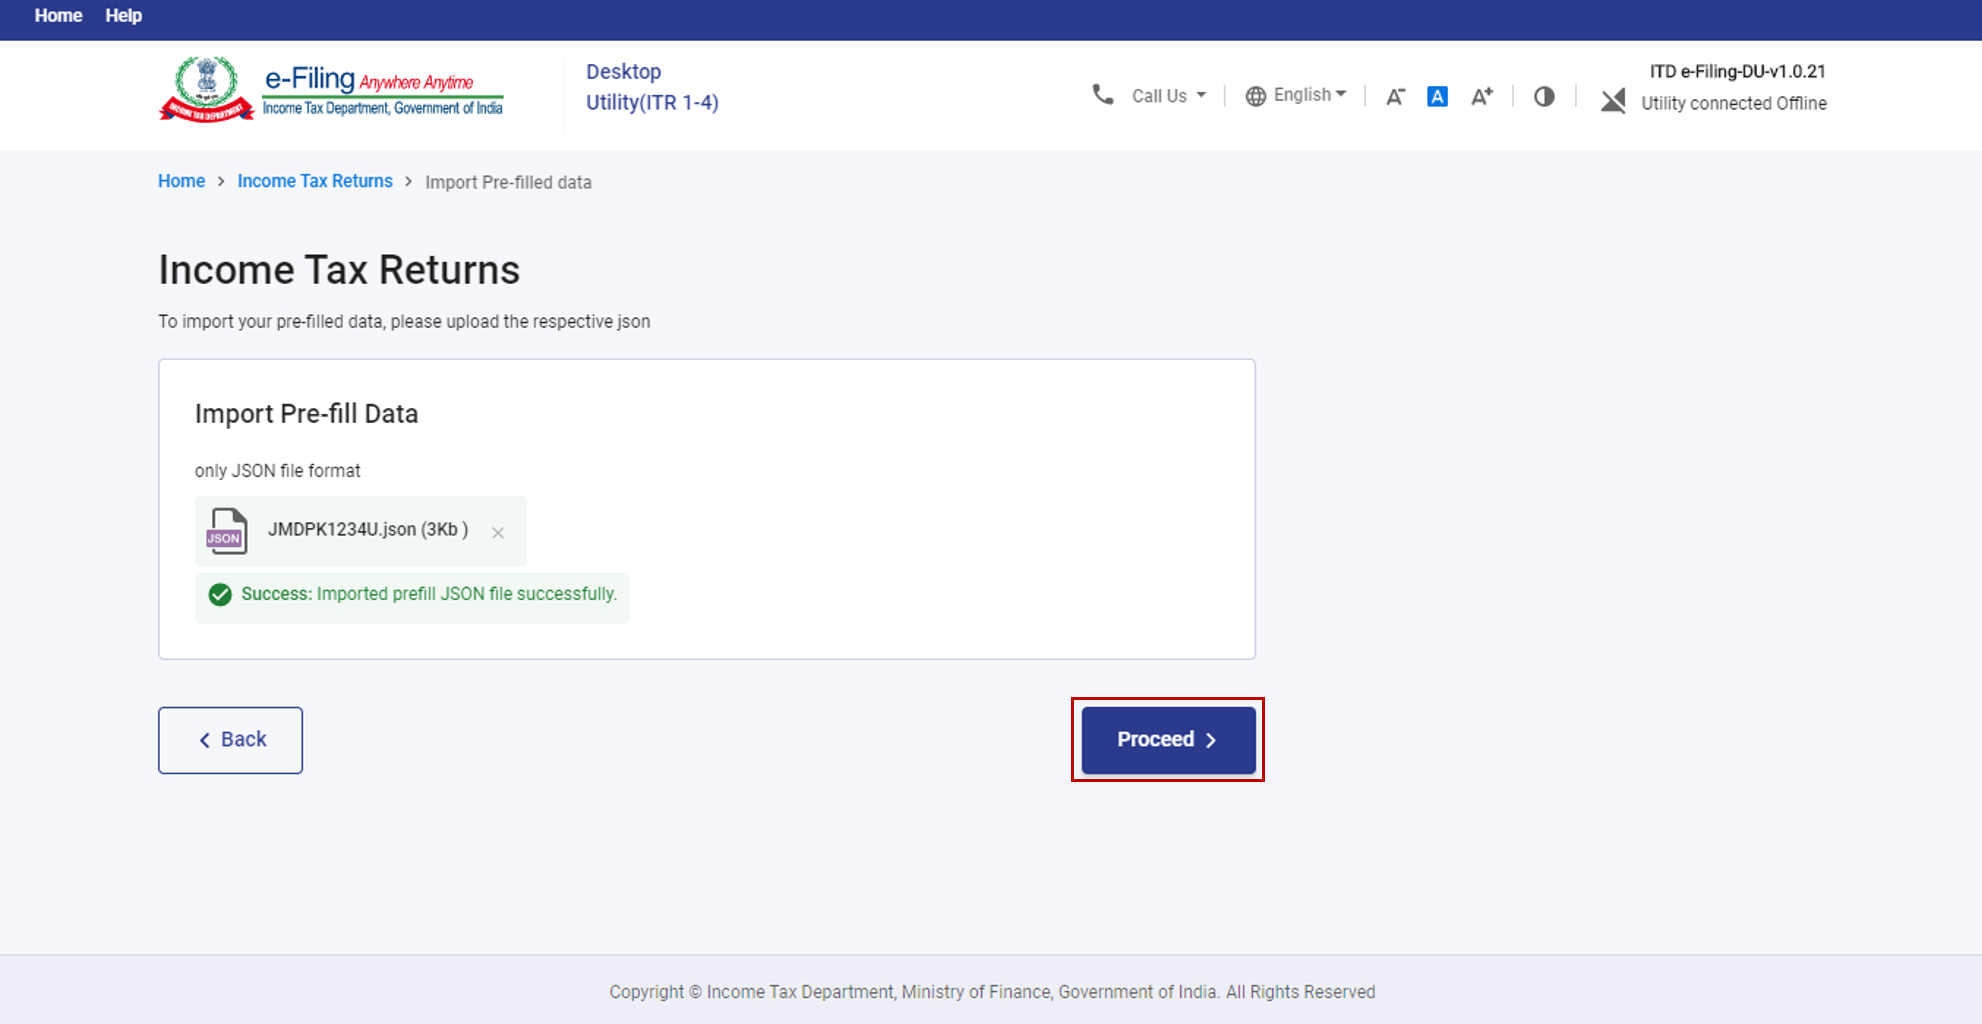The width and height of the screenshot is (1982, 1024).
Task: Expand the Call Us dropdown
Action: (1169, 96)
